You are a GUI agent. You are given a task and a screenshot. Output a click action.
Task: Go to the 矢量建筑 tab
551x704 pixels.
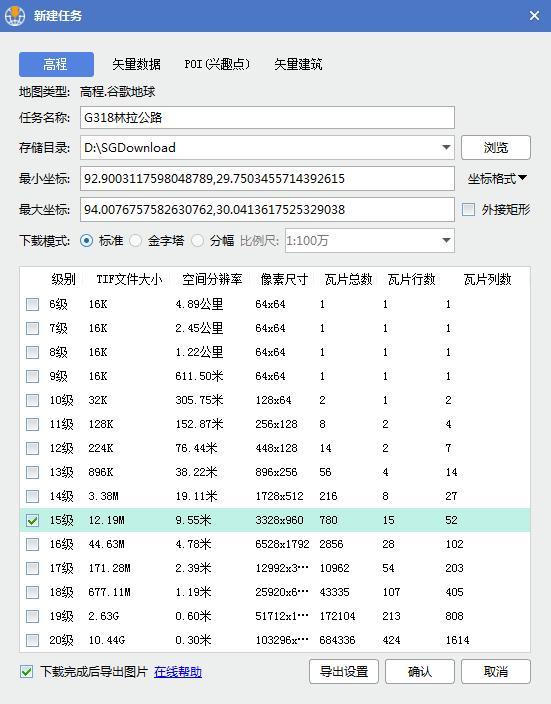pyautogui.click(x=298, y=64)
